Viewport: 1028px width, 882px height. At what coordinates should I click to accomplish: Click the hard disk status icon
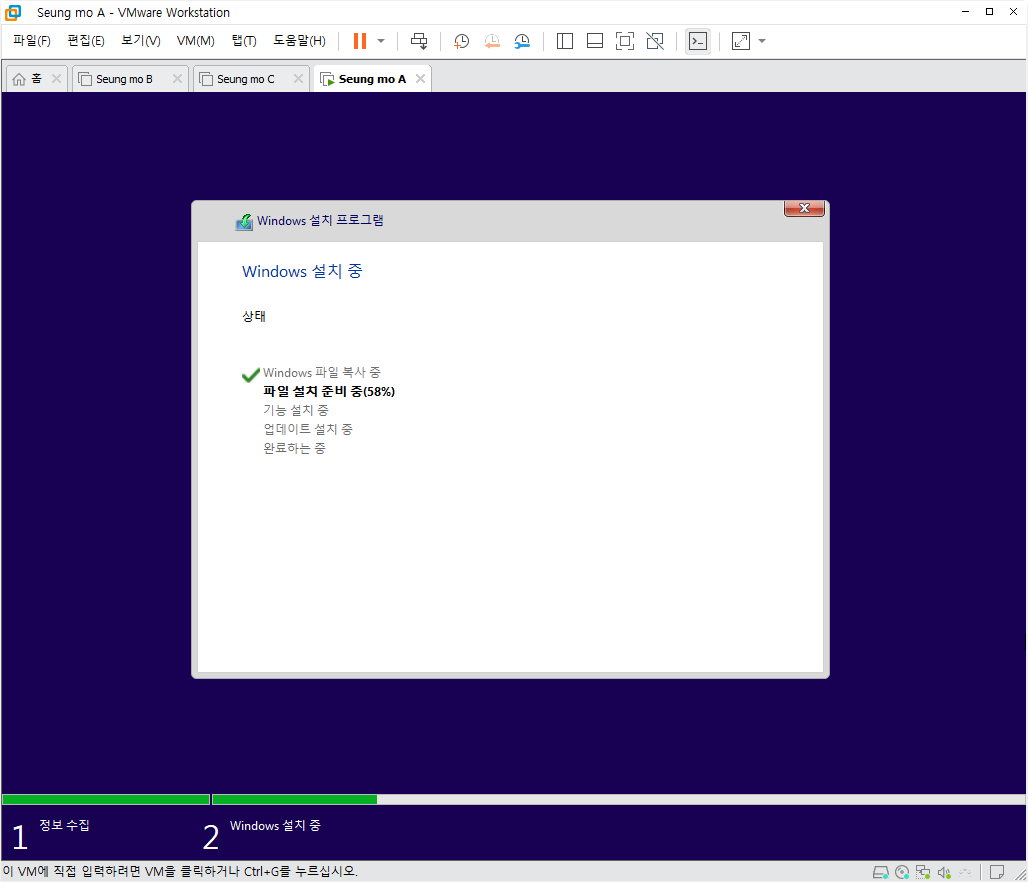click(x=880, y=872)
